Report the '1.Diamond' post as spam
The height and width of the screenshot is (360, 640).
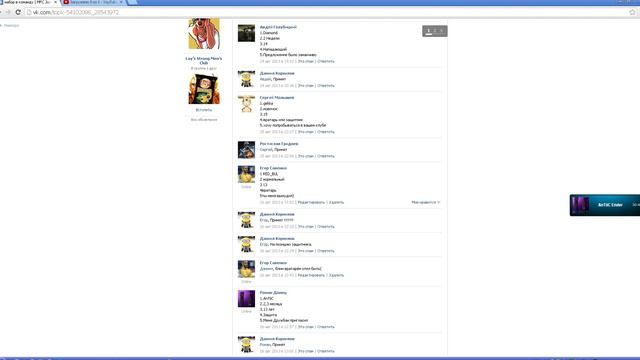pyautogui.click(x=306, y=61)
